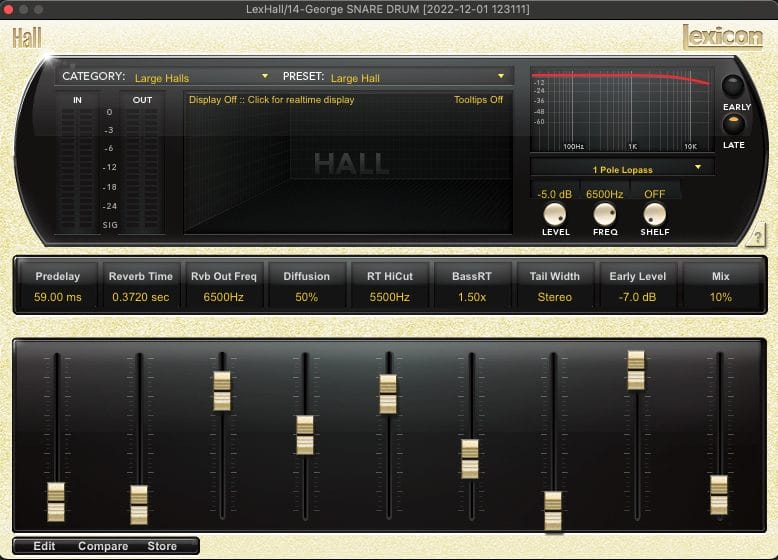This screenshot has height=560, width=778.
Task: Click the Rvb Out Freq slider handle
Action: [x=222, y=391]
